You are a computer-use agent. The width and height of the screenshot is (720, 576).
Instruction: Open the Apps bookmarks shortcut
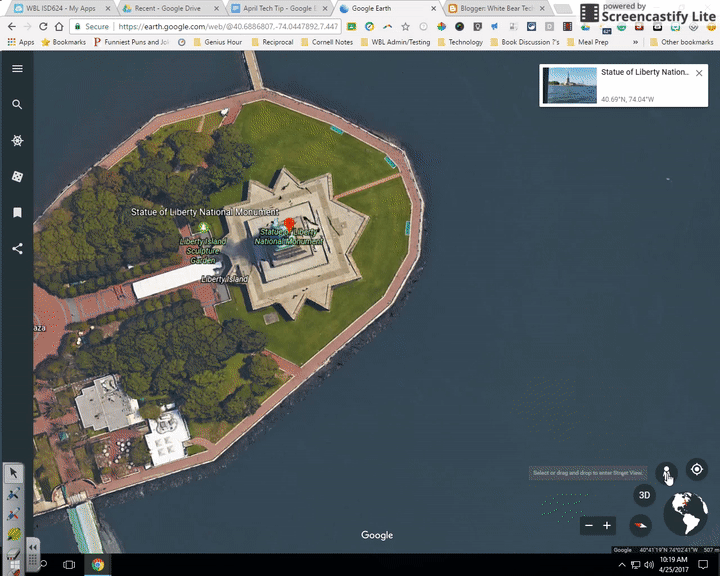coord(21,42)
